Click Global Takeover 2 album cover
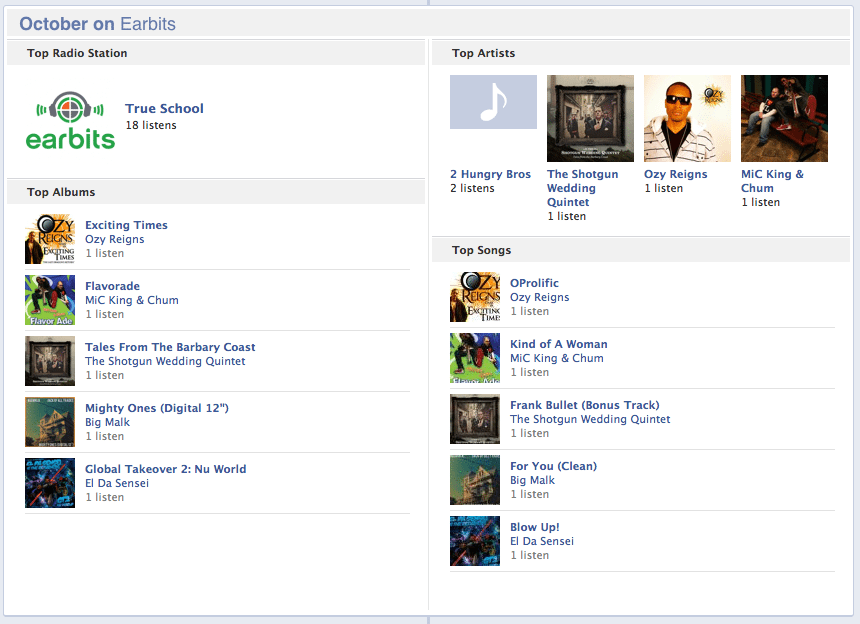 pyautogui.click(x=50, y=483)
